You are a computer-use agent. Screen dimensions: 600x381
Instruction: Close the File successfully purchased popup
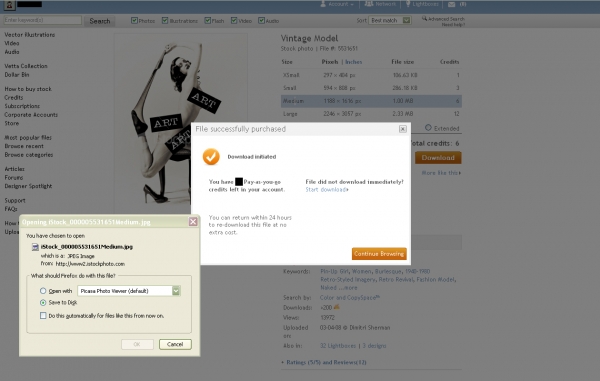403,129
